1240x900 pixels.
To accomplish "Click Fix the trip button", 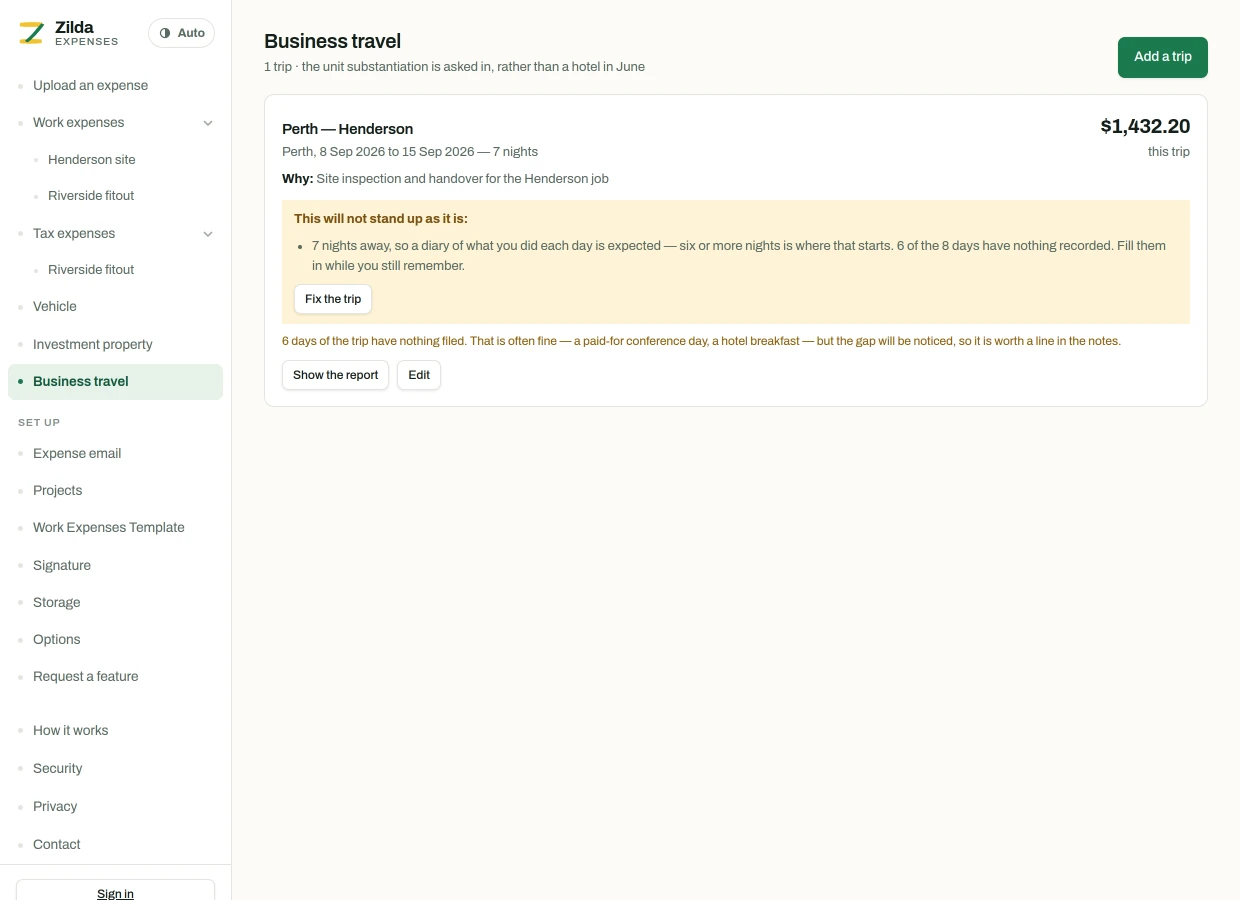I will (x=333, y=299).
